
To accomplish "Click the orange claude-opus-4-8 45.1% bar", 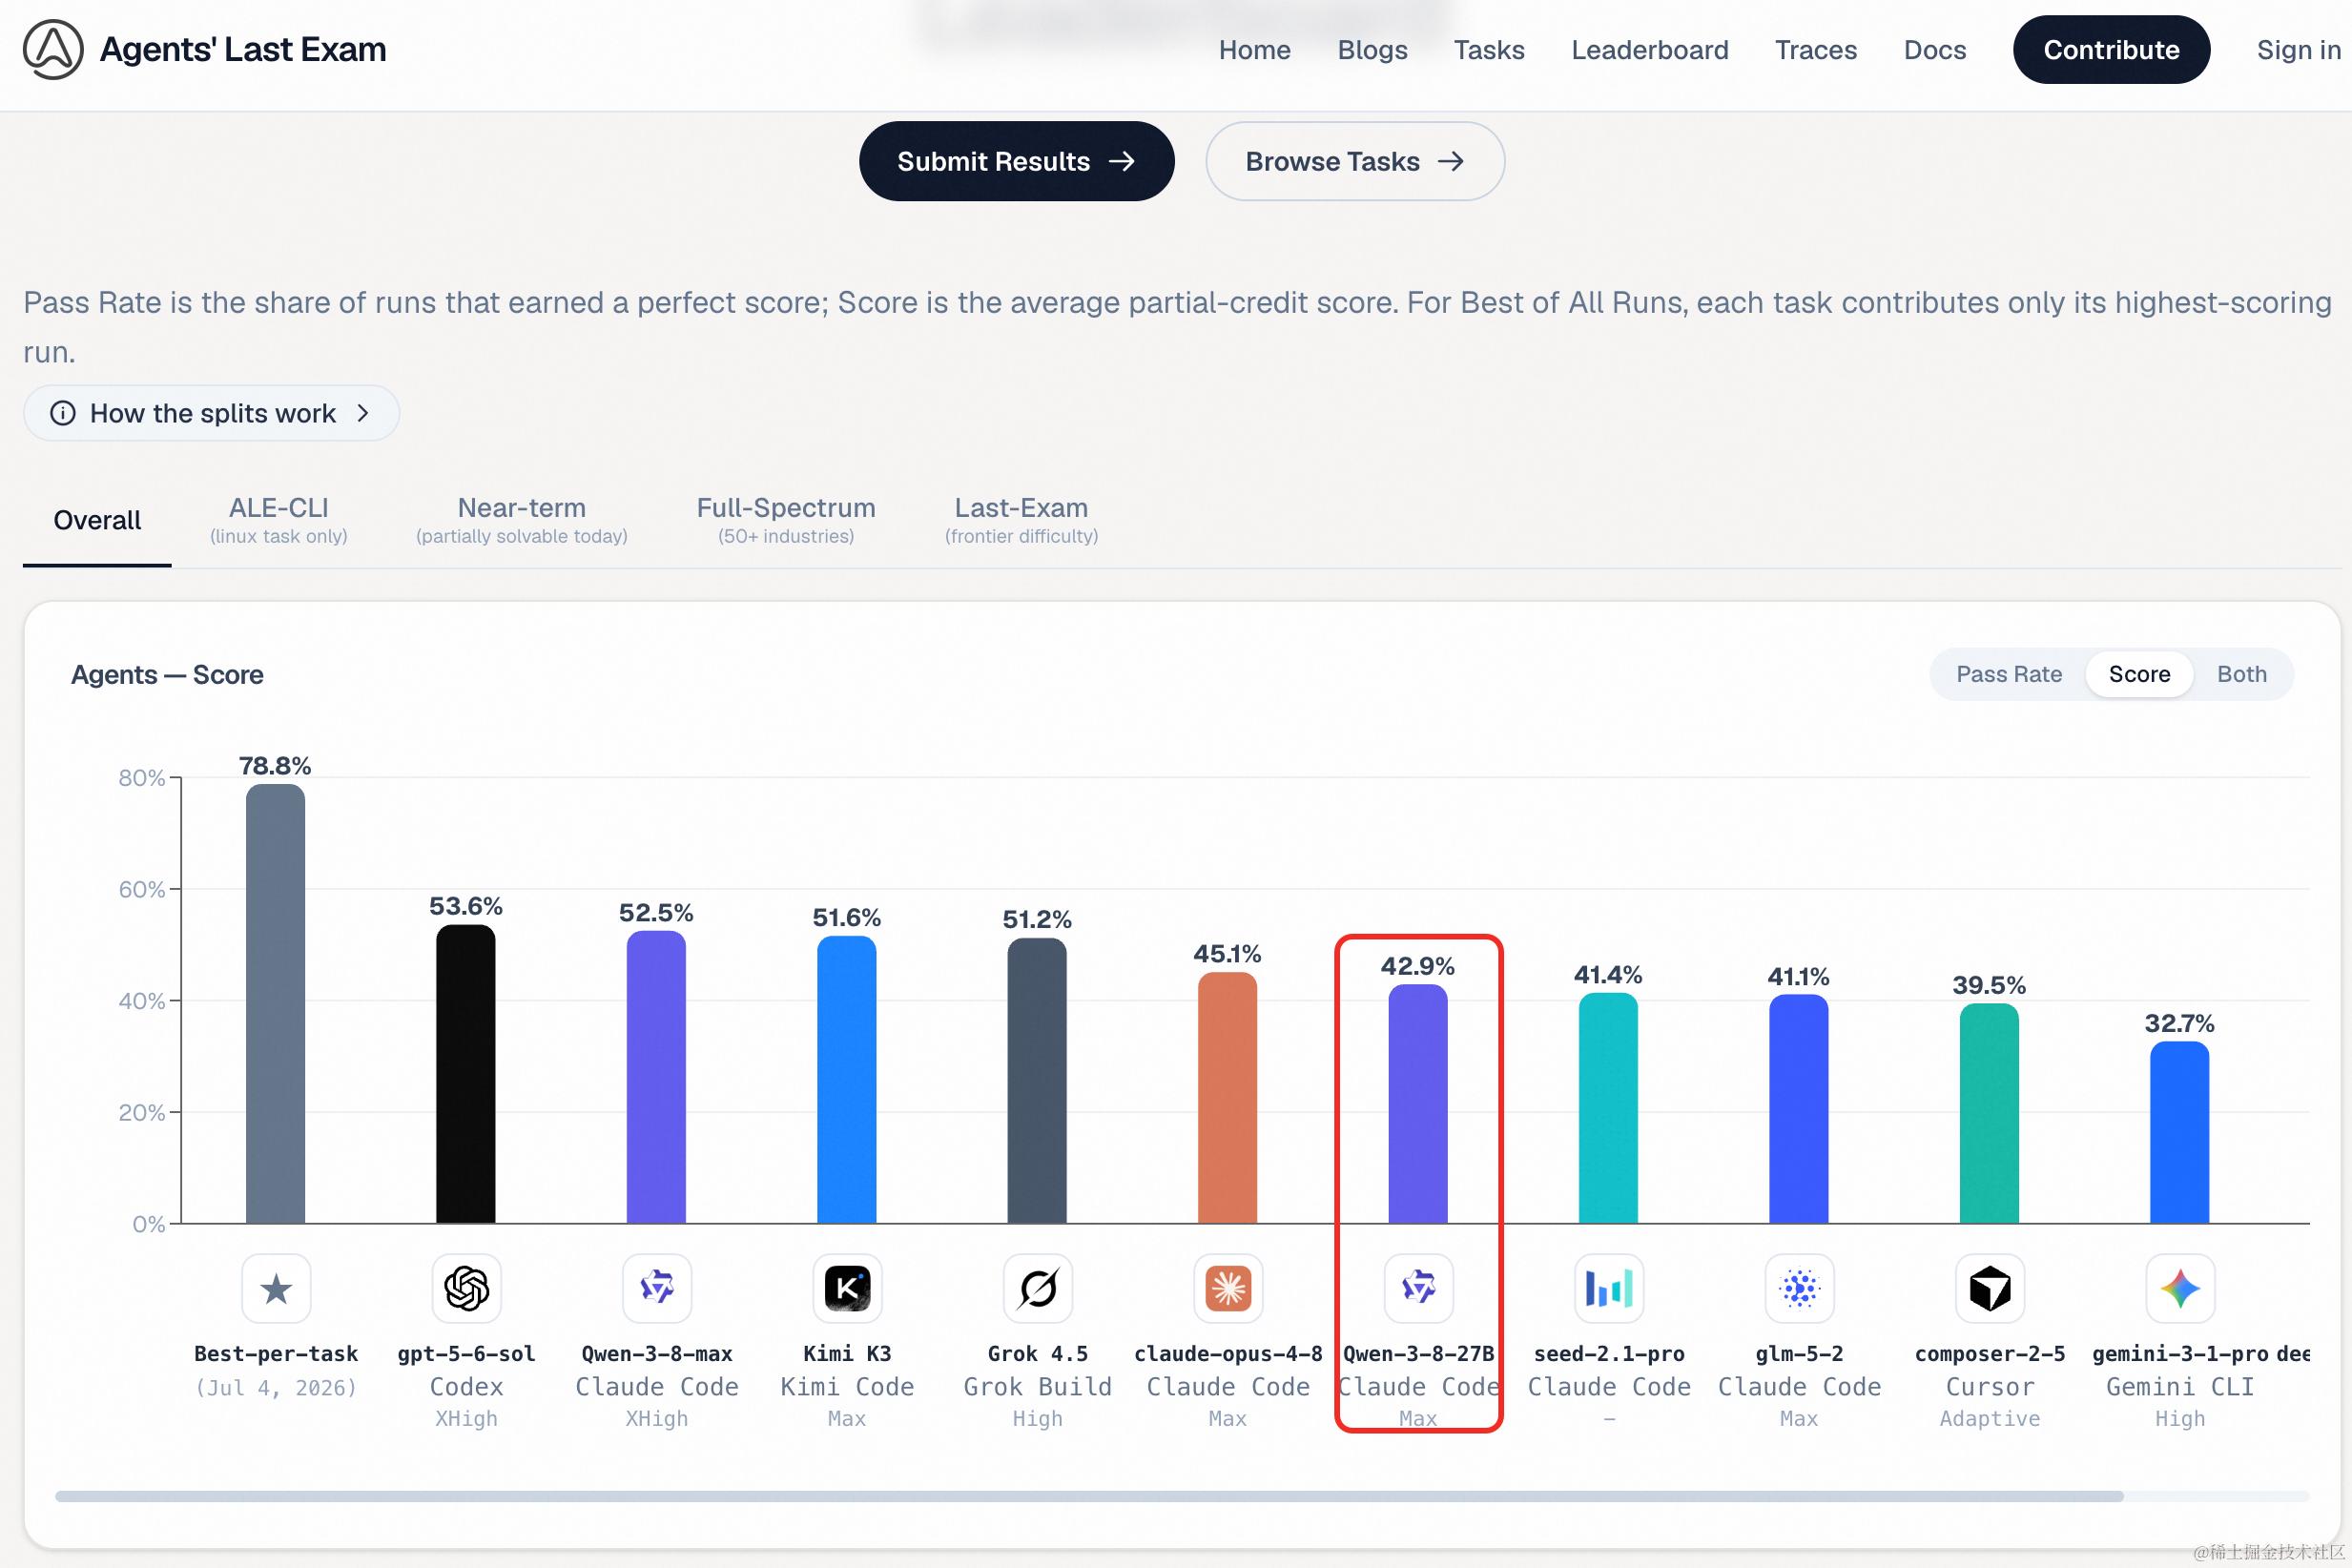I will coord(1228,1098).
